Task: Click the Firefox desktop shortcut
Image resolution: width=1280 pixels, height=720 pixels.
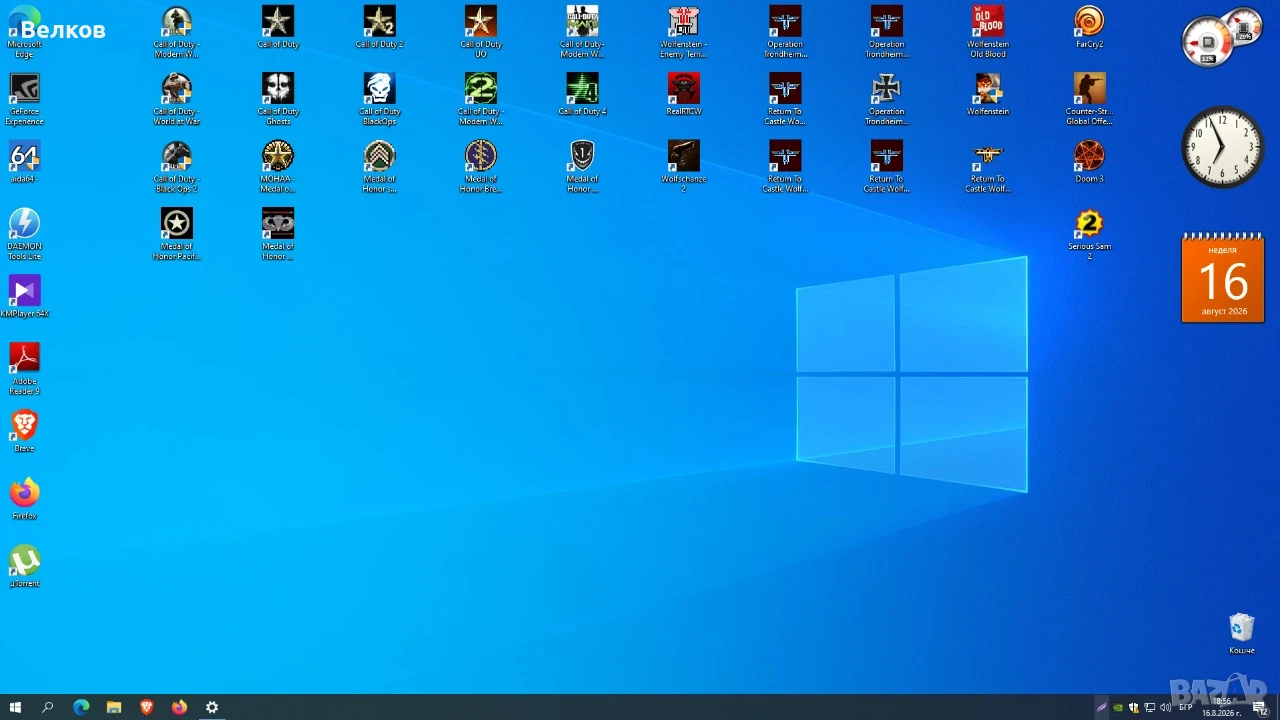Action: (x=24, y=498)
